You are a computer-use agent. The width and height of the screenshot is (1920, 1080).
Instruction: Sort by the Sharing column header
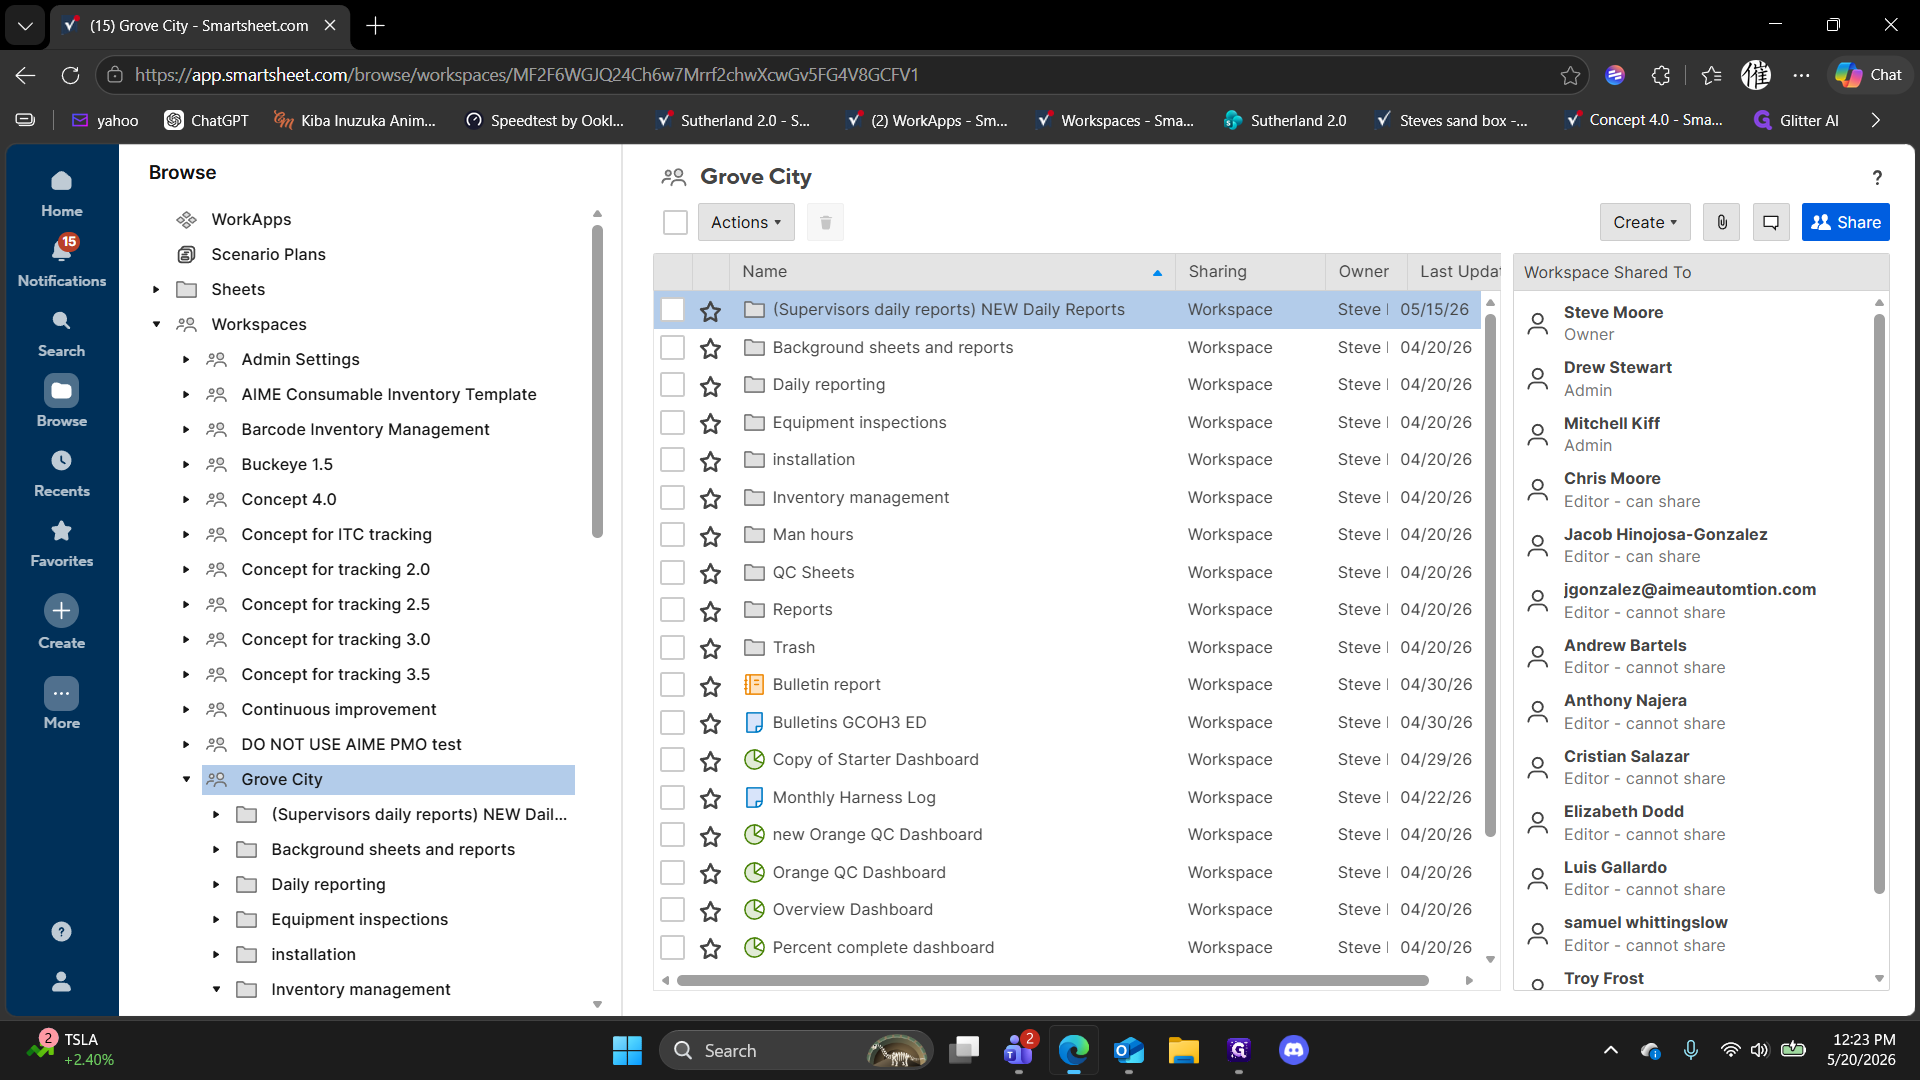pyautogui.click(x=1250, y=272)
